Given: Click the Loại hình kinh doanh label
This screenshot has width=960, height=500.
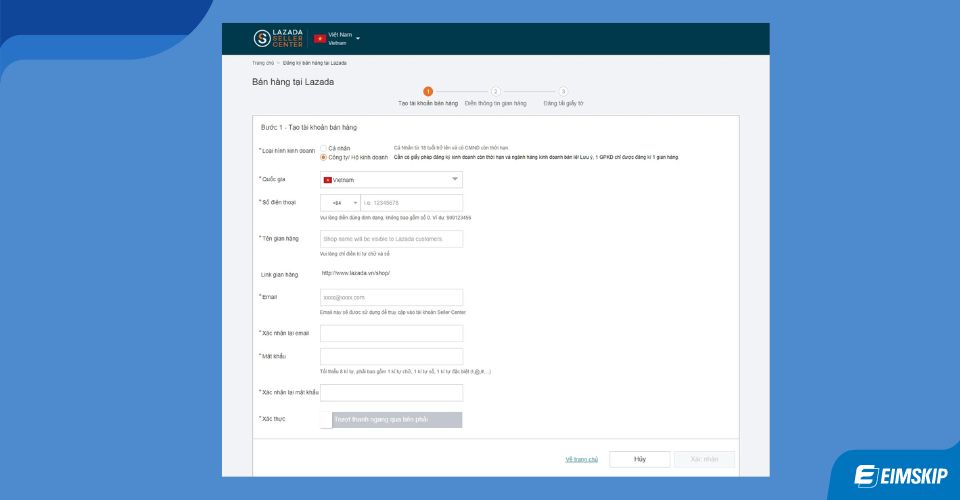Looking at the screenshot, I should [287, 151].
